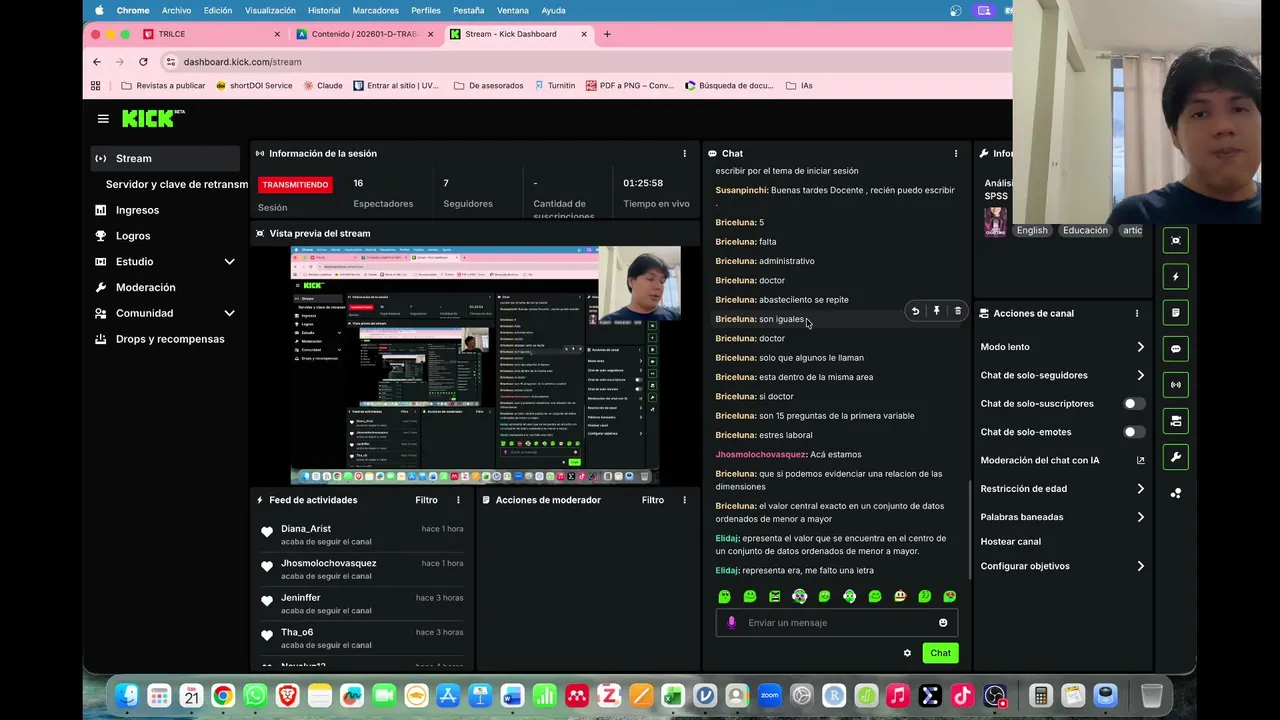
Task: Open Filtro in Acciones de moderador
Action: point(653,500)
